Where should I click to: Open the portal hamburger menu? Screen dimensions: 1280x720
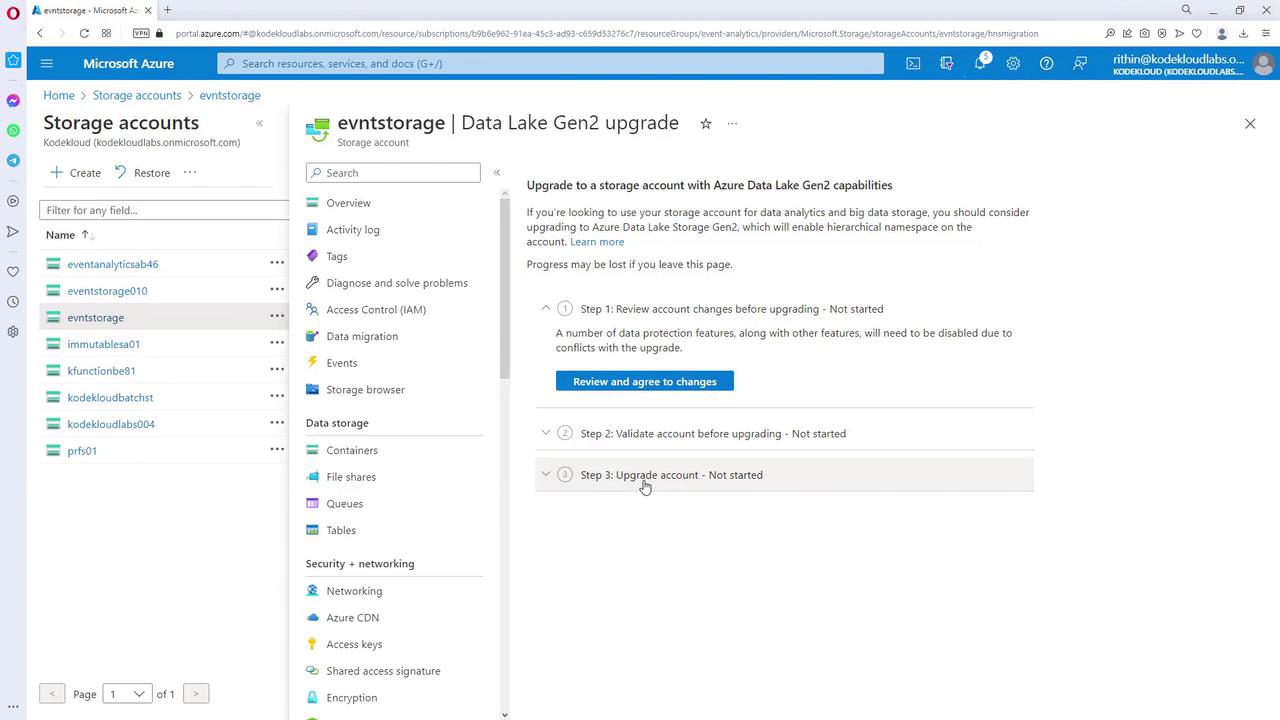point(46,63)
